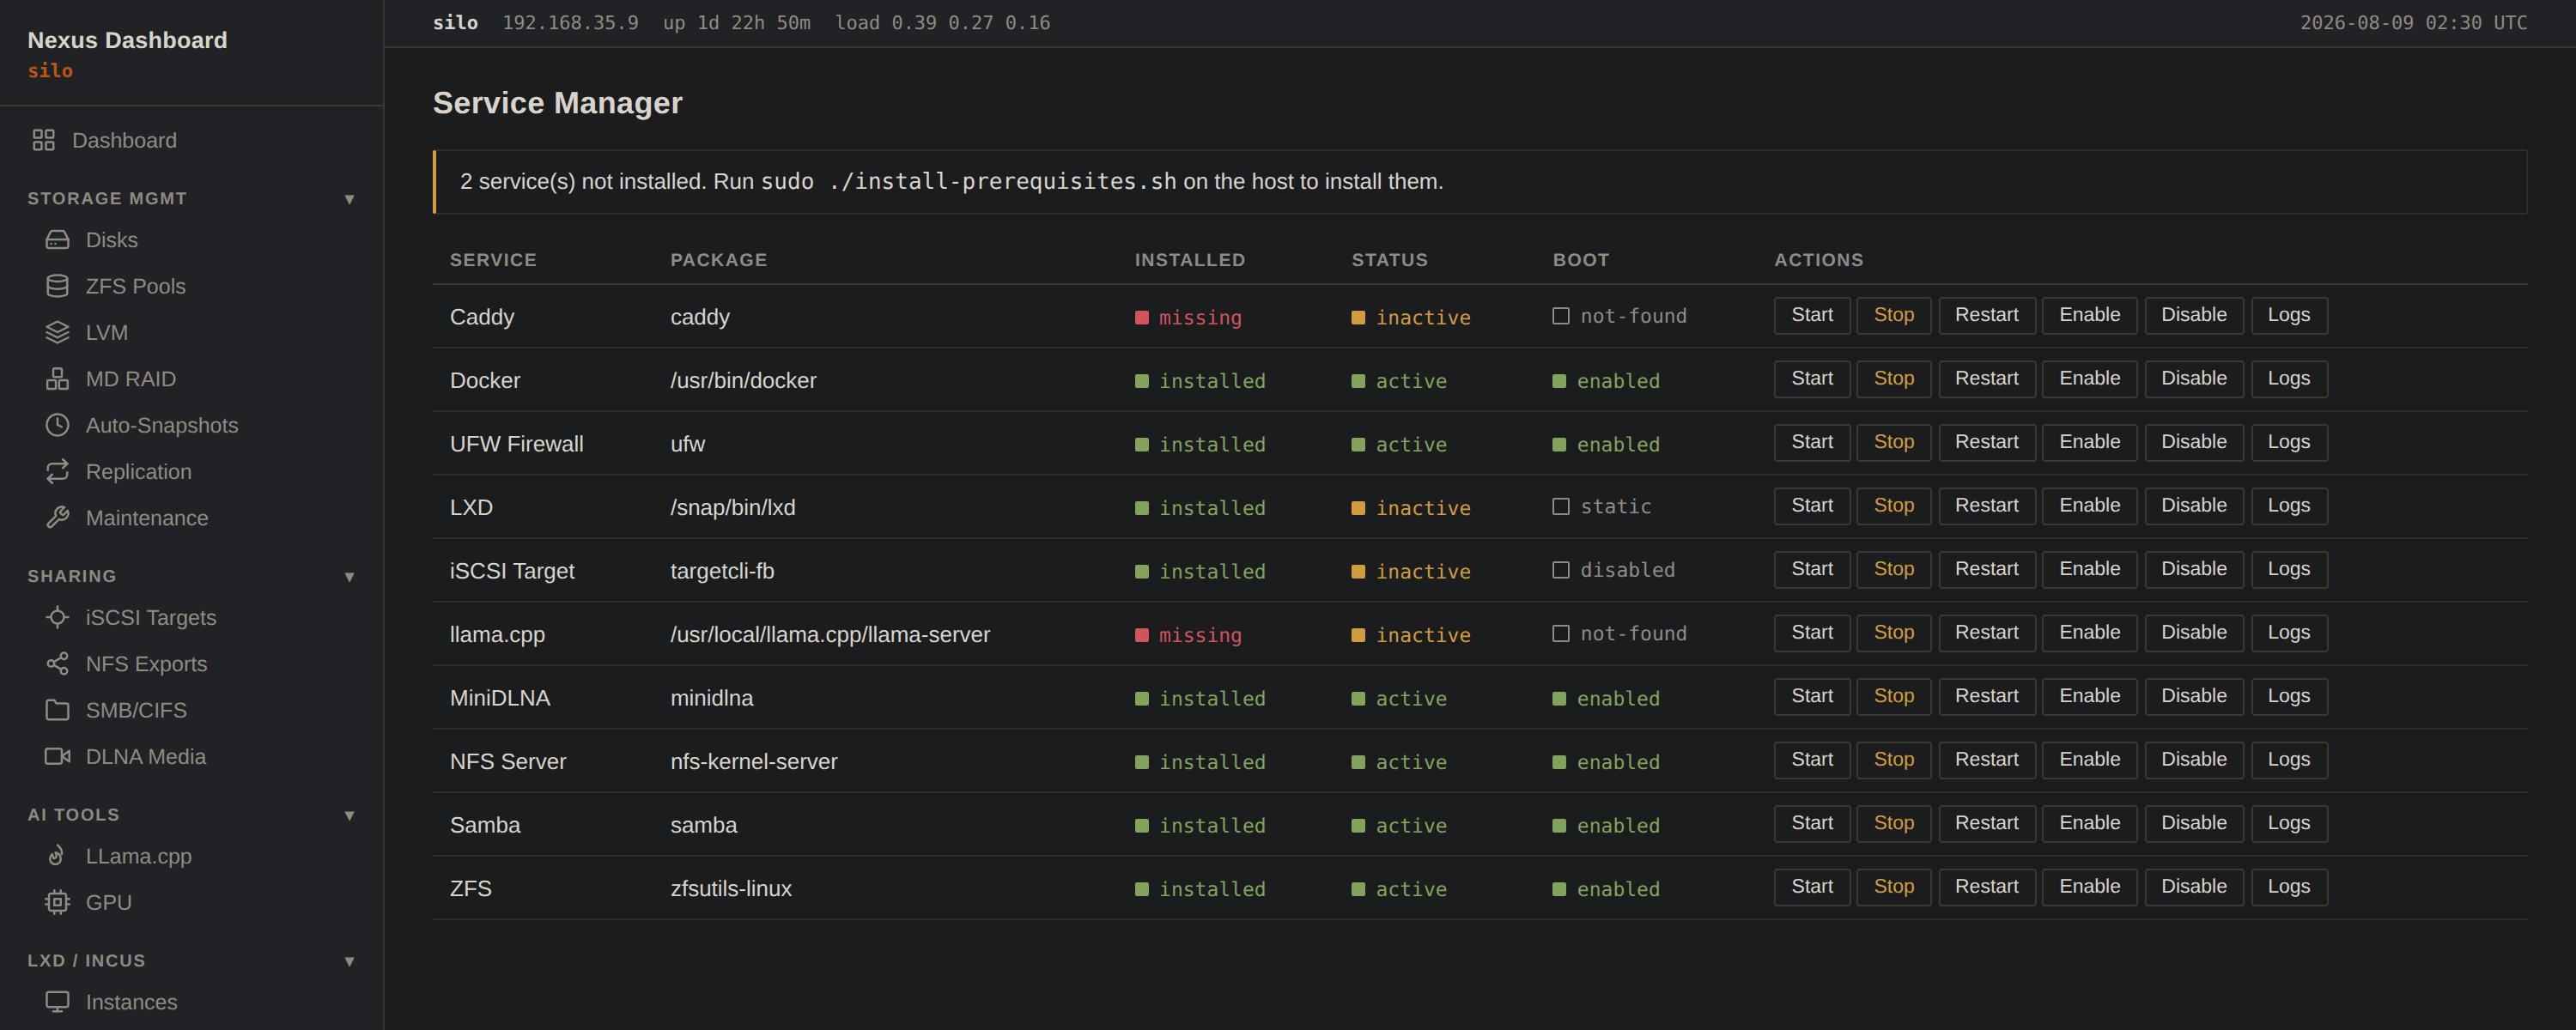Click the LXD inactive orange indicator
The width and height of the screenshot is (2576, 1030).
[x=1410, y=508]
